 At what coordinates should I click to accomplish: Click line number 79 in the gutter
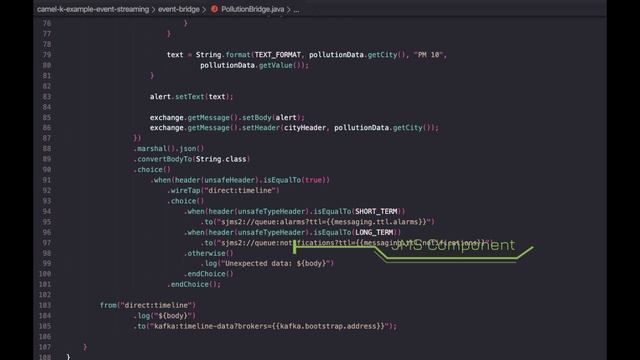(47, 55)
